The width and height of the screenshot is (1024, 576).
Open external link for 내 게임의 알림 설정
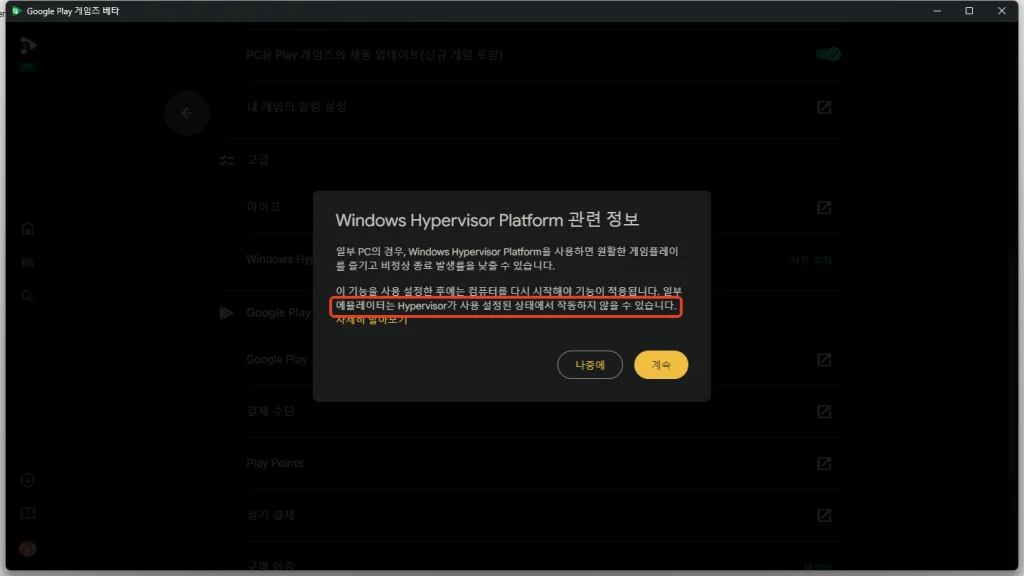coord(824,107)
